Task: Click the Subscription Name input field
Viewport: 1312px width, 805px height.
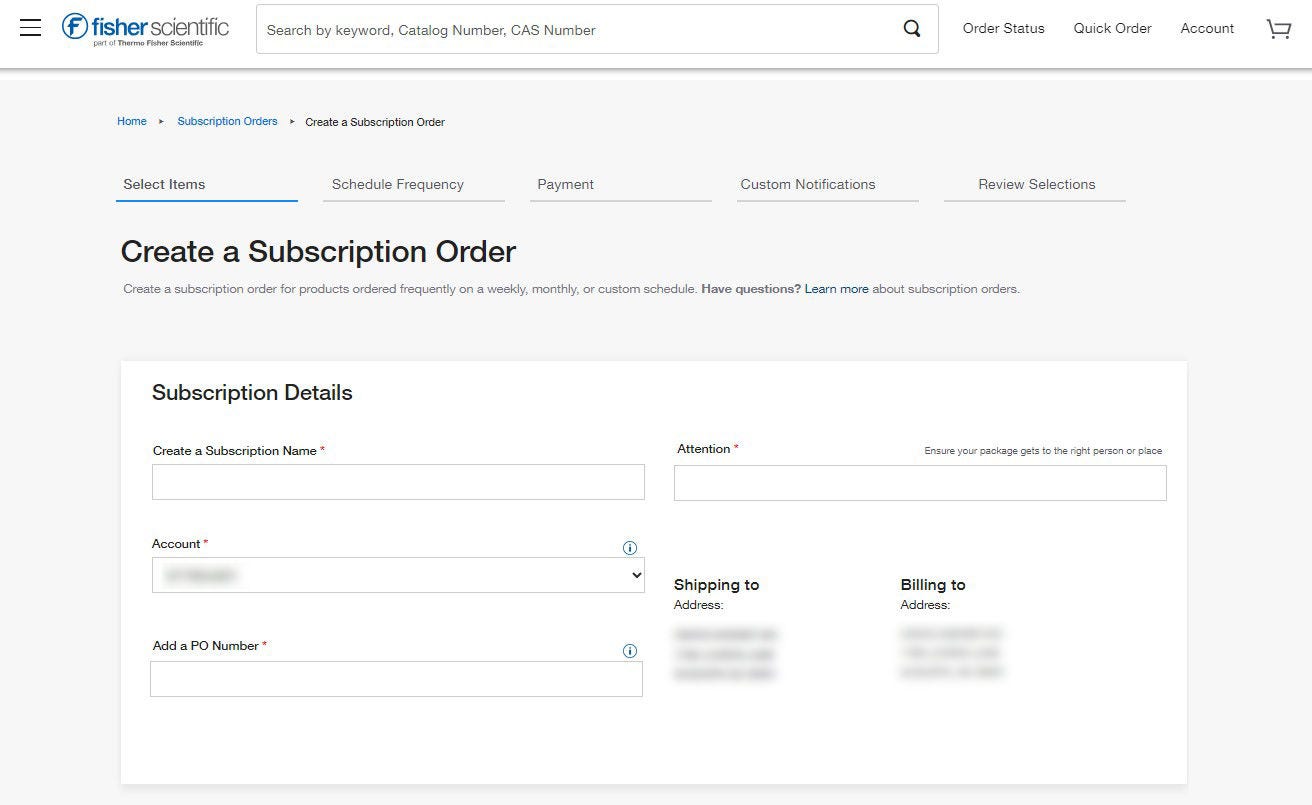Action: pyautogui.click(x=398, y=481)
